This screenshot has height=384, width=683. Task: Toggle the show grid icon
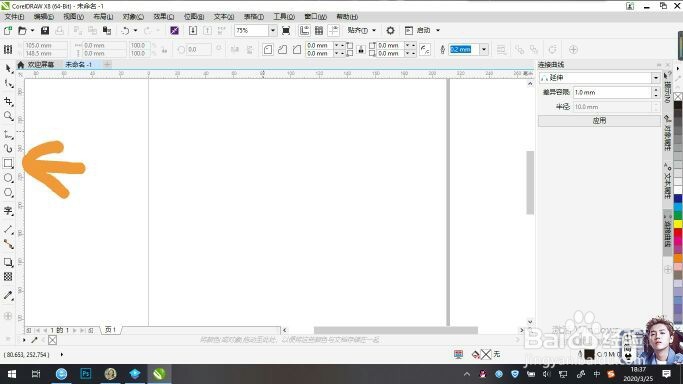tap(319, 30)
